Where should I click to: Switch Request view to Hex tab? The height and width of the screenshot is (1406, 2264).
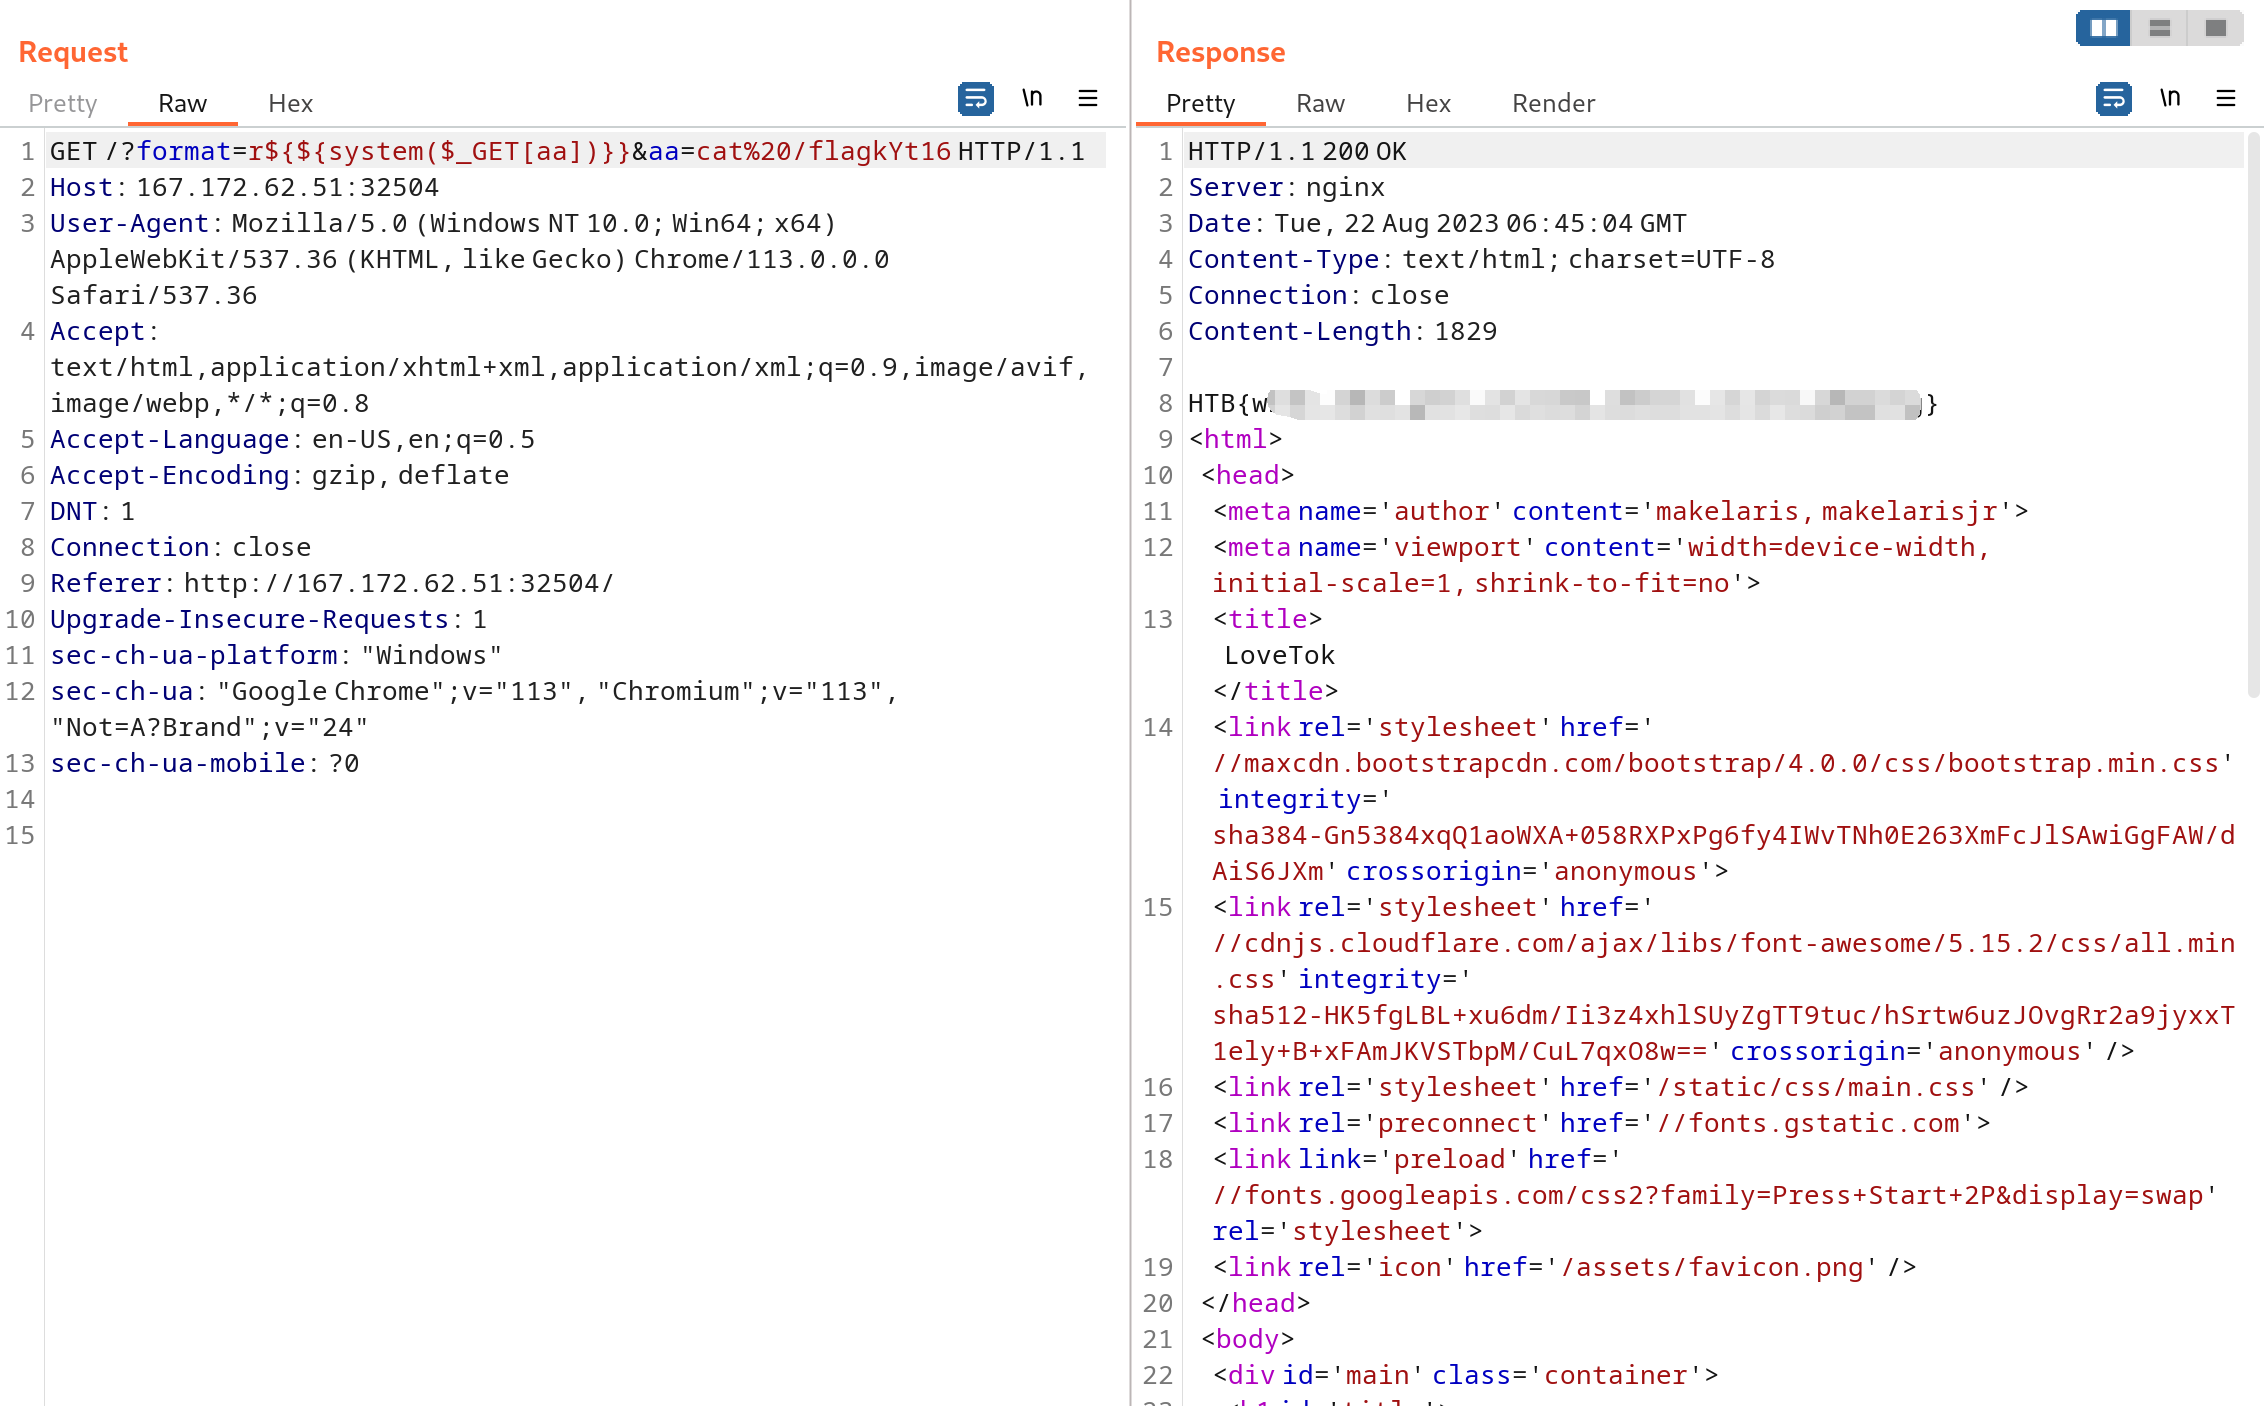point(290,103)
